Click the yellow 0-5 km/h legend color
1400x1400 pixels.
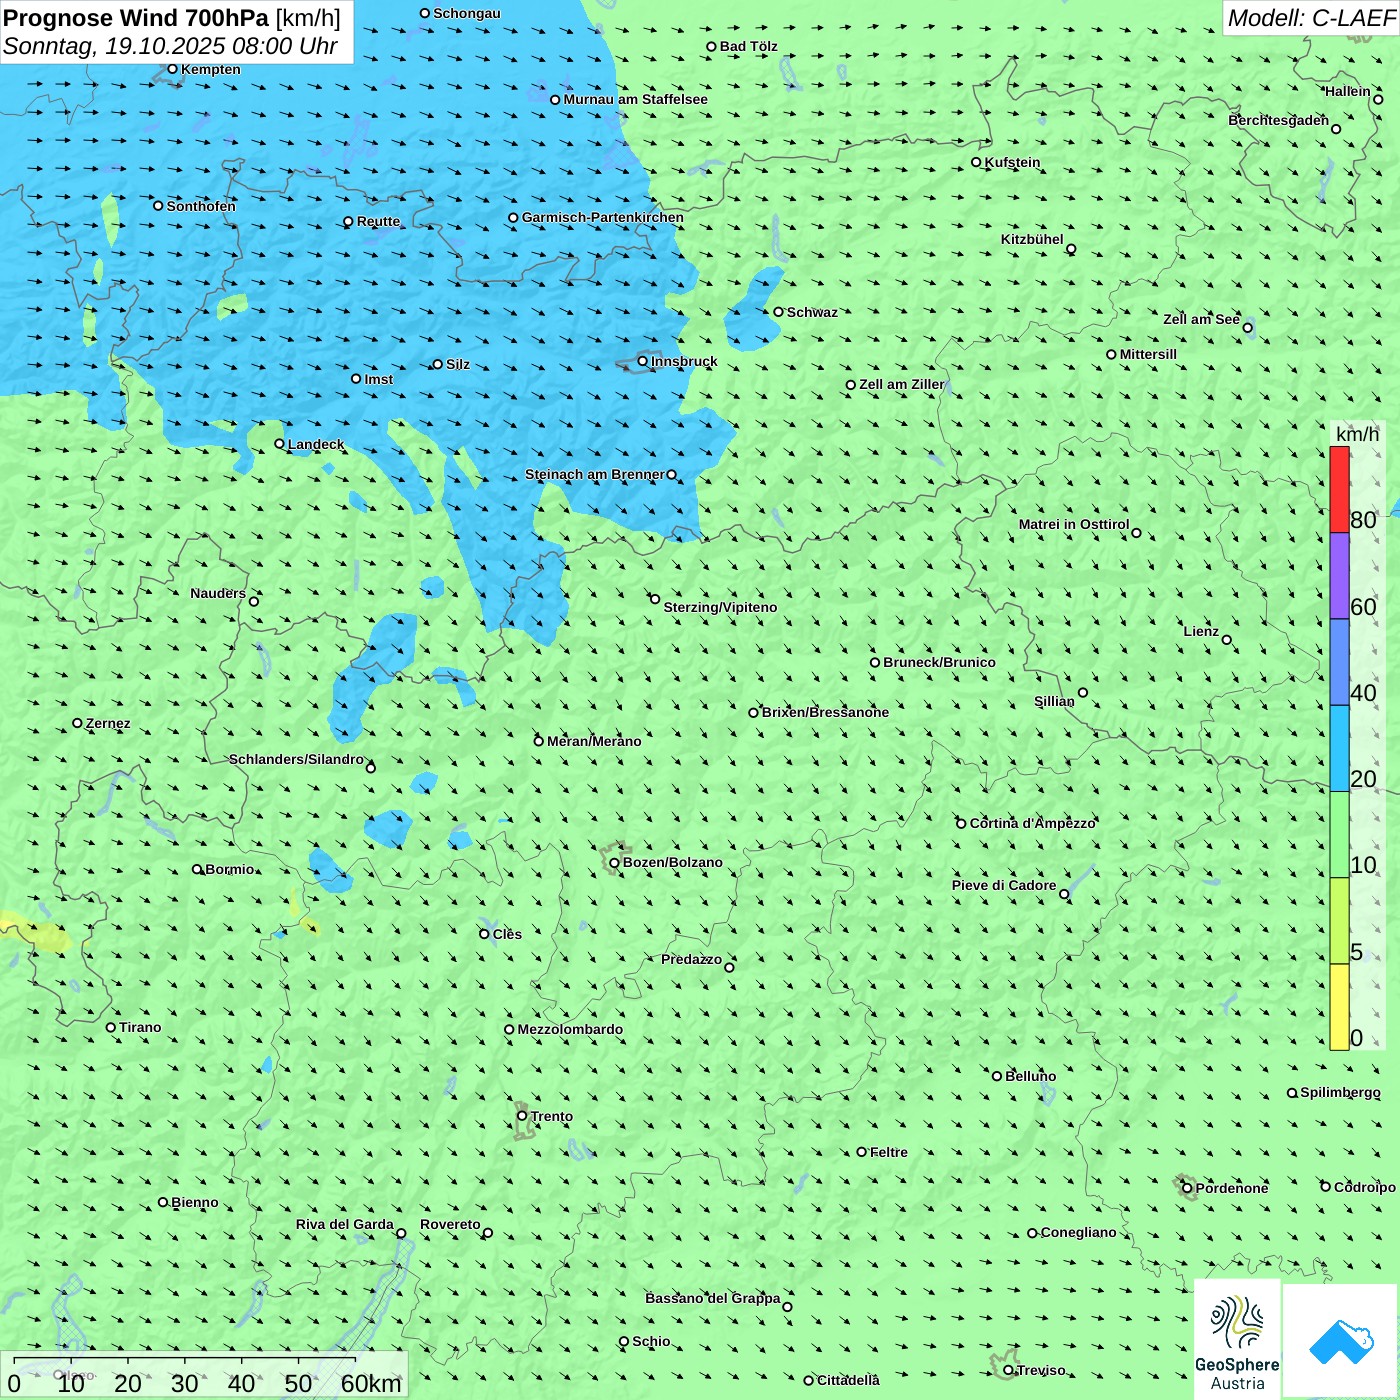click(x=1339, y=1006)
